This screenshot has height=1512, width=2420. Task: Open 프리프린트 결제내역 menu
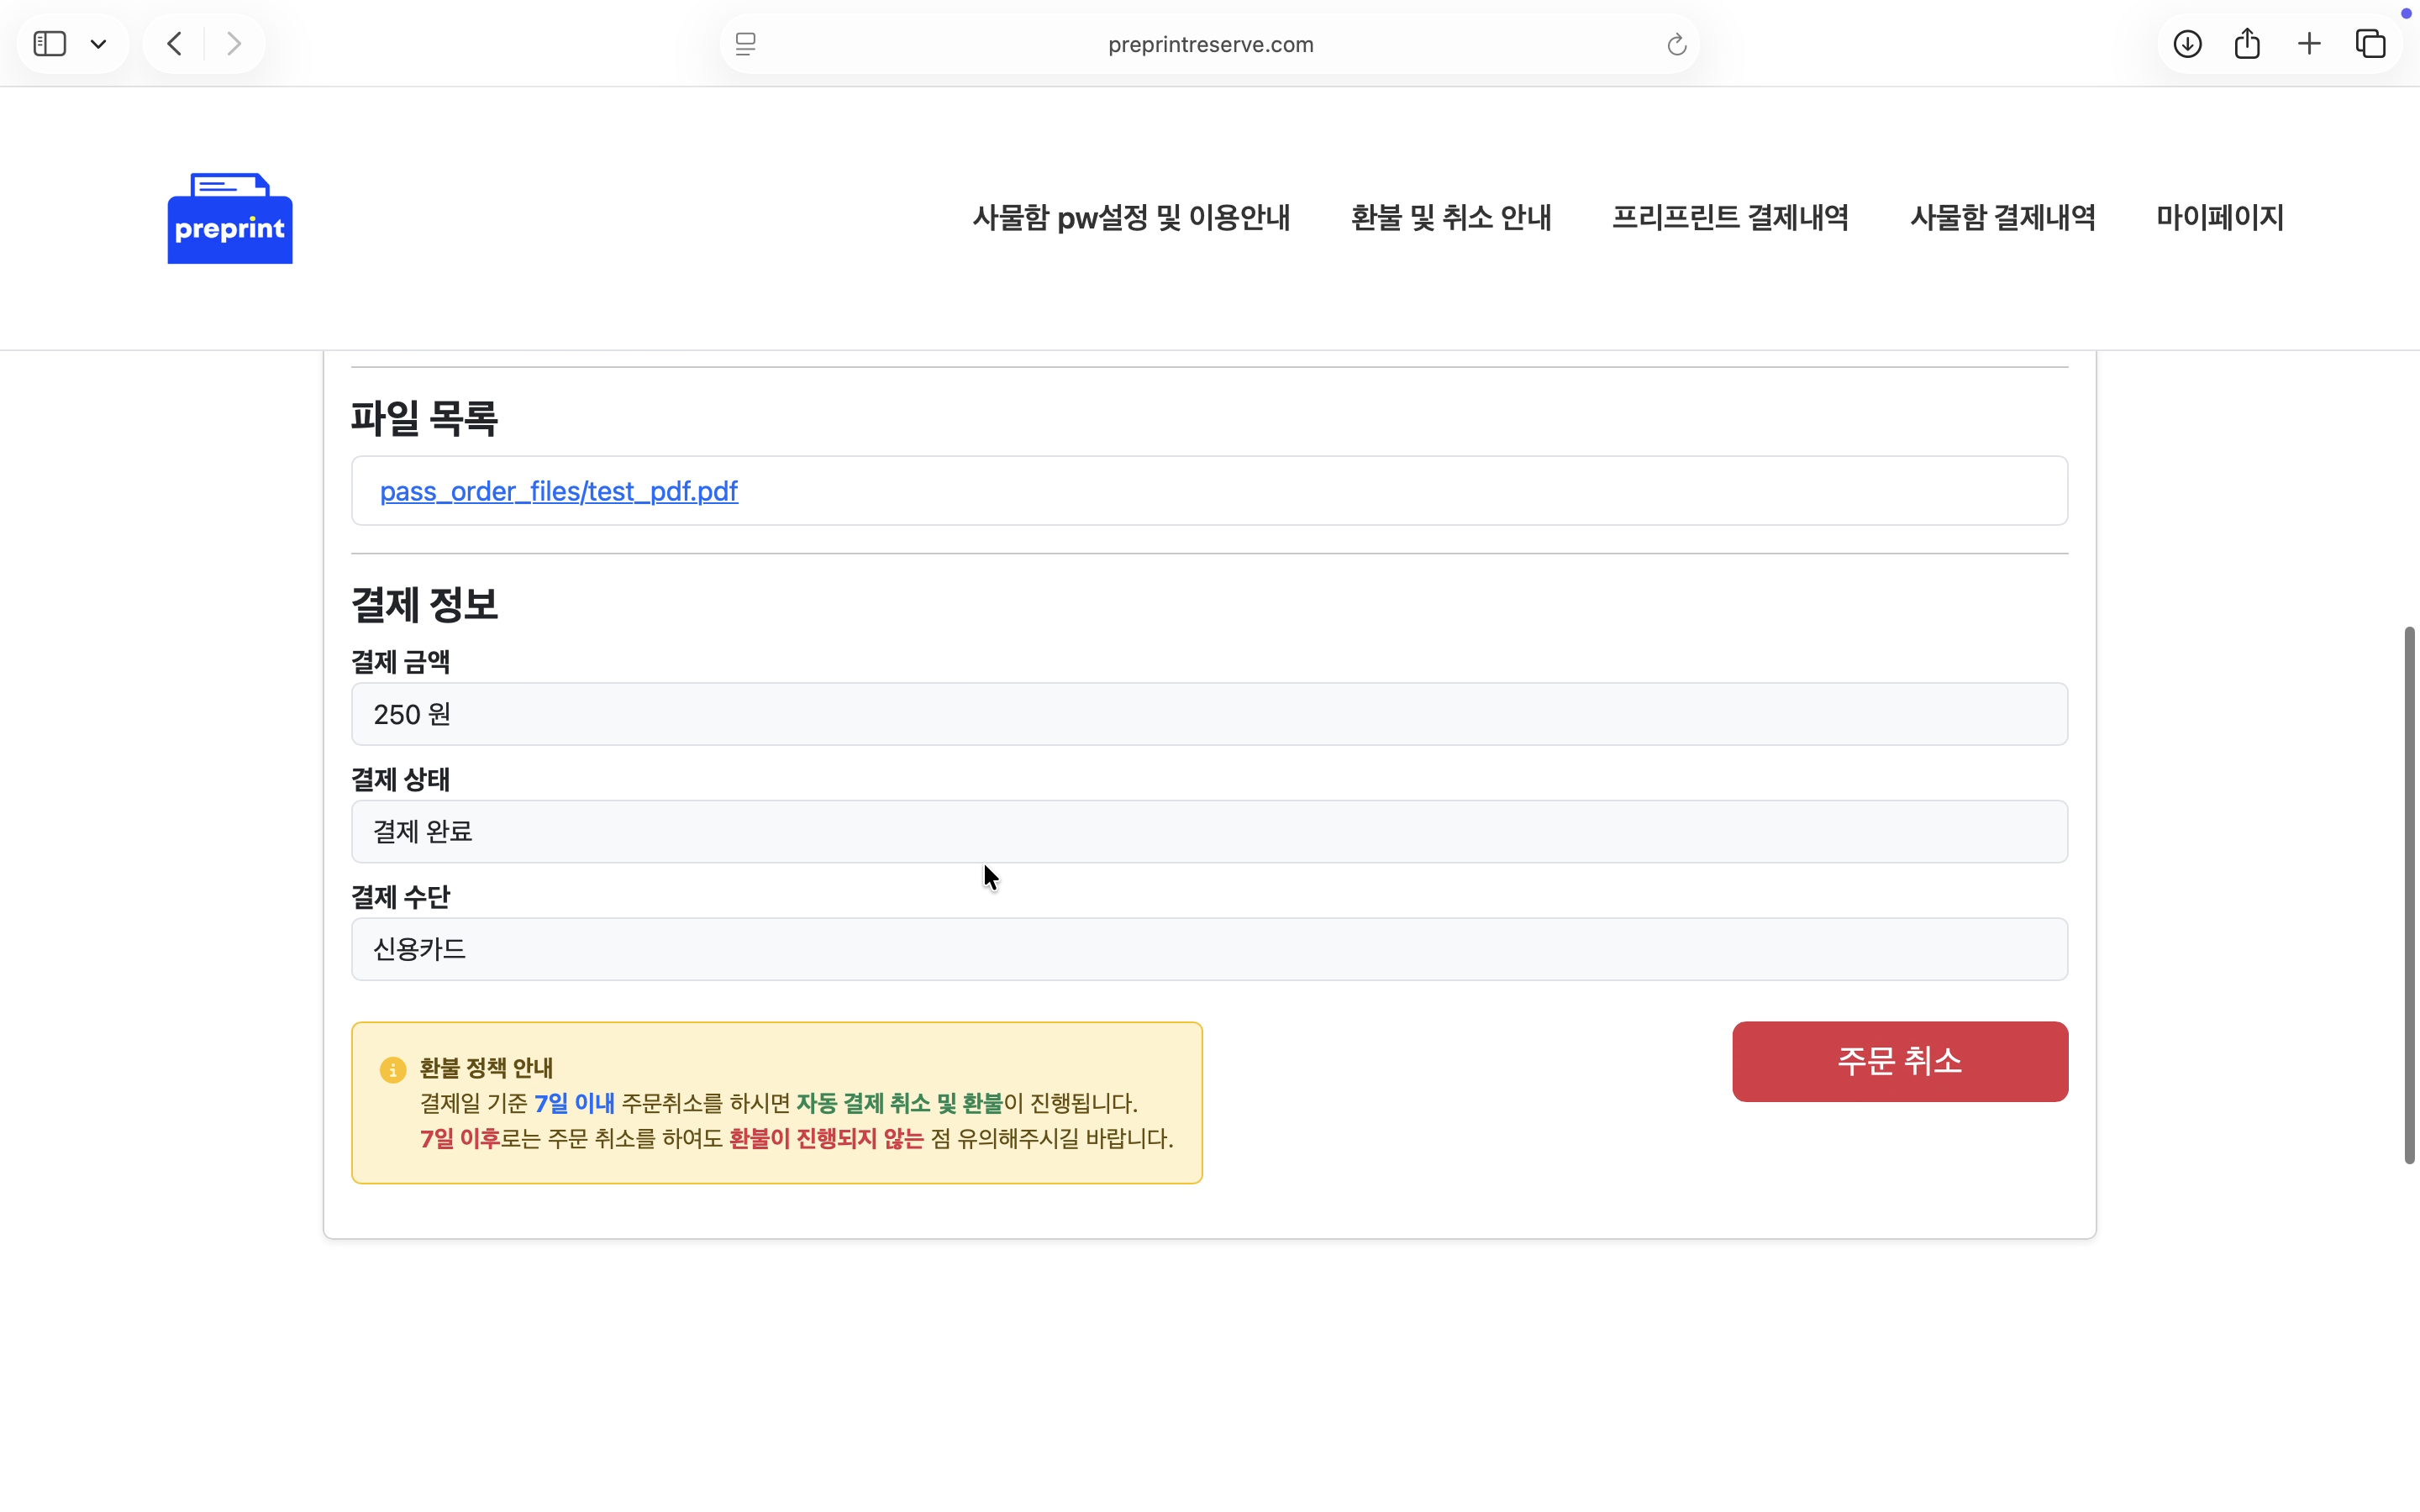pyautogui.click(x=1729, y=217)
